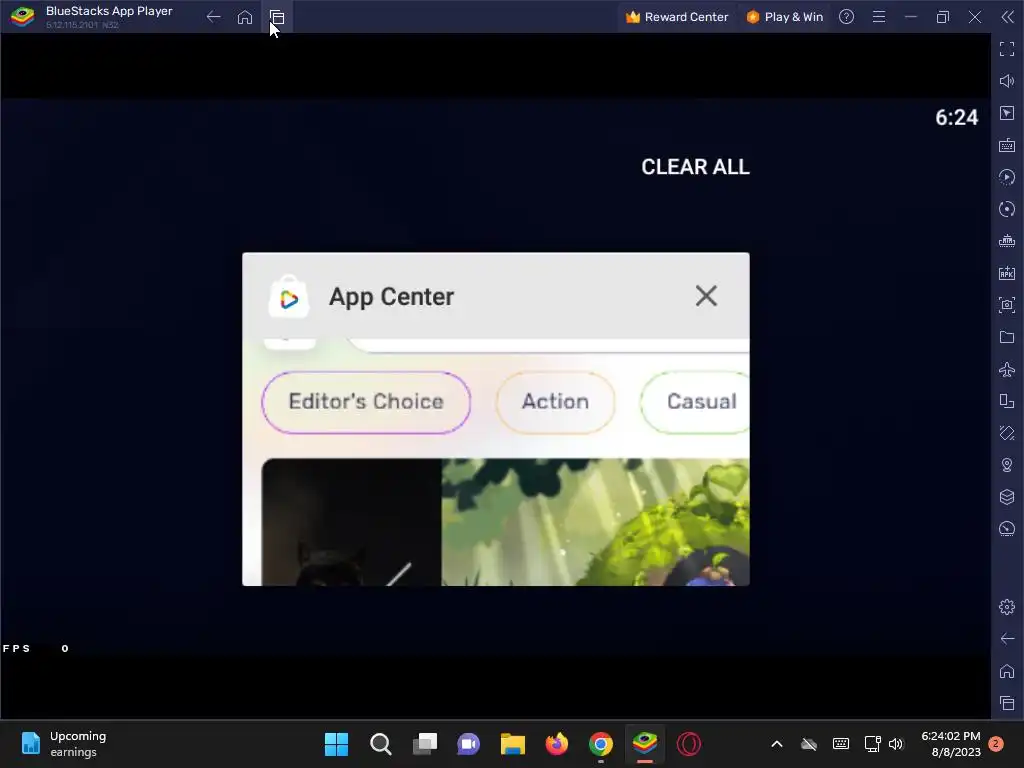Close the App Center card

coord(706,296)
